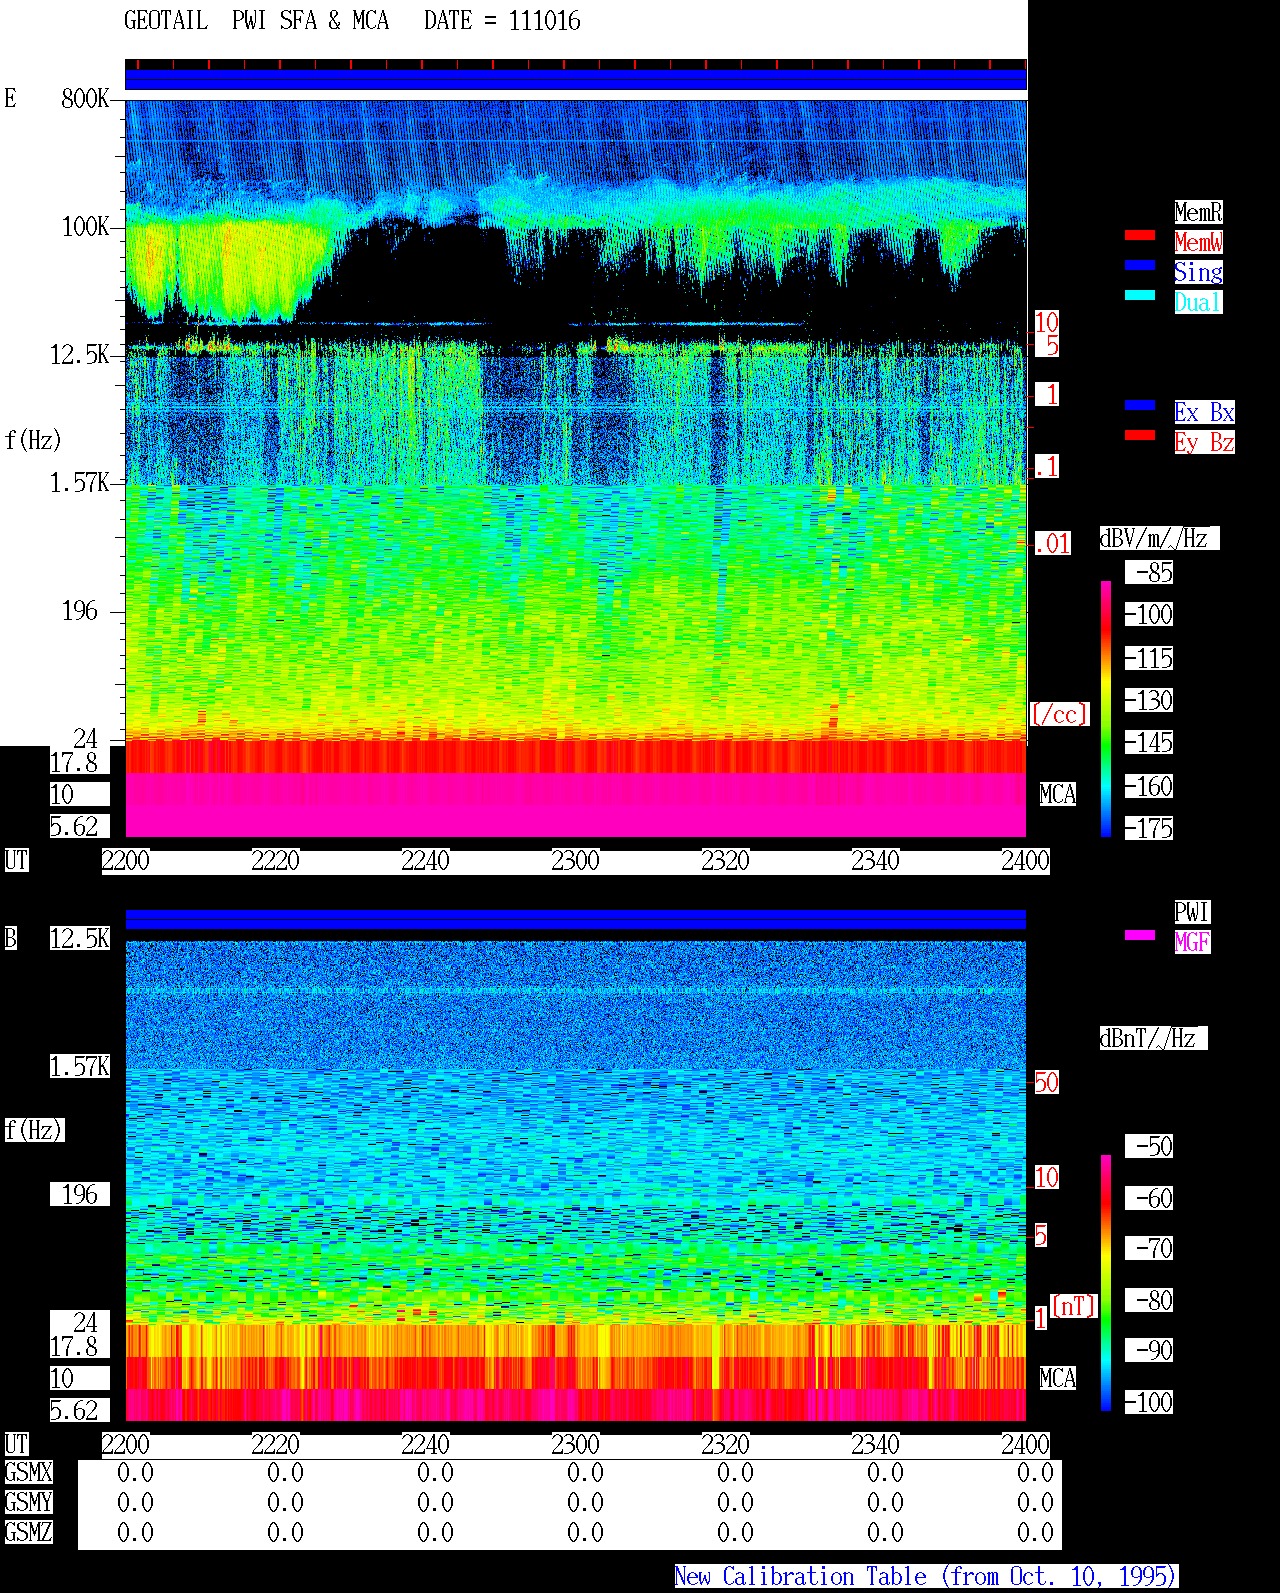
Task: Click the New Calibration Table link
Action: 926,1577
